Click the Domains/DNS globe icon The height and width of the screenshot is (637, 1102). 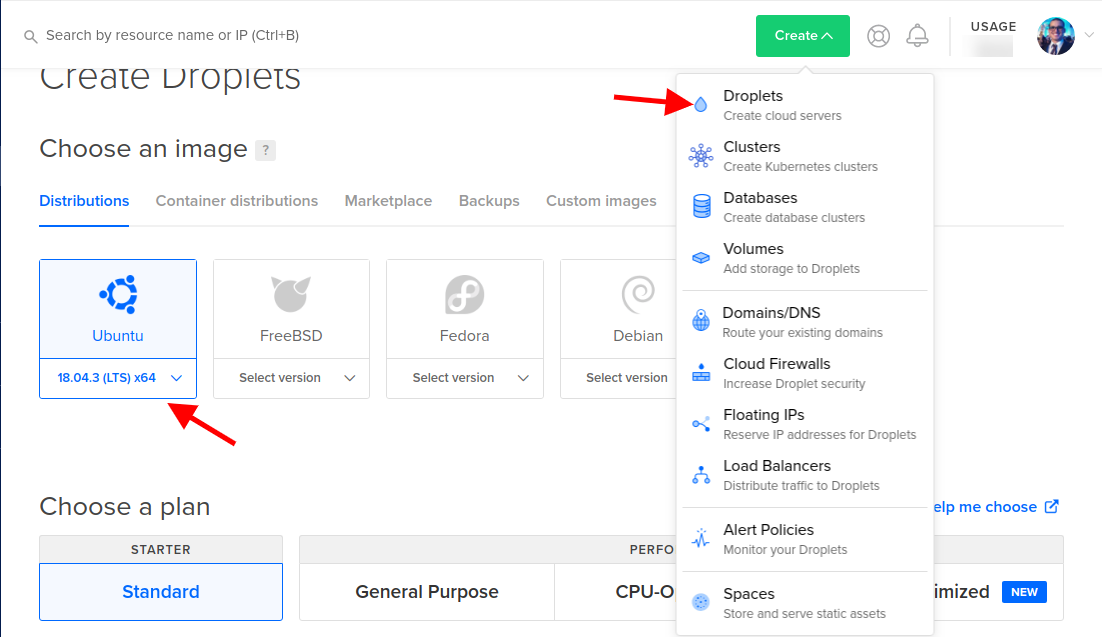[x=701, y=321]
